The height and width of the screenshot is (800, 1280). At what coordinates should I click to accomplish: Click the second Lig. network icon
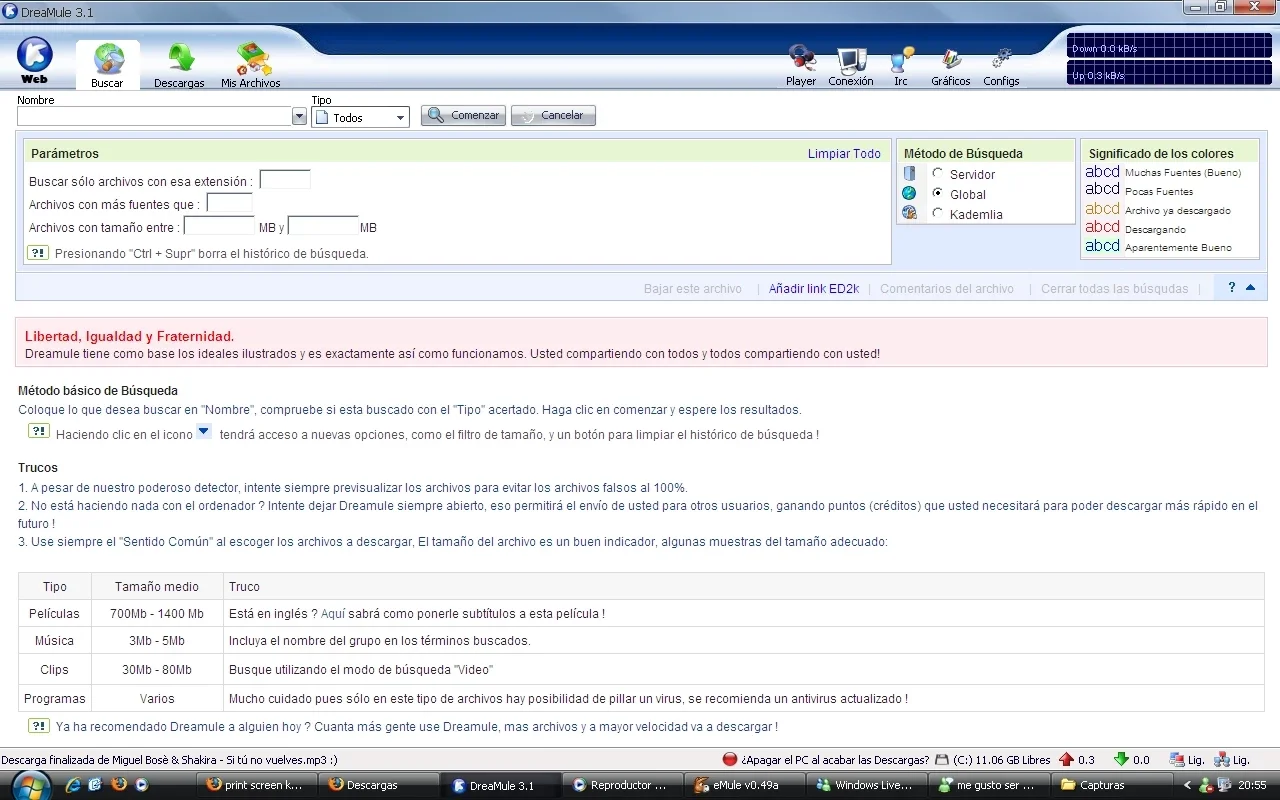[1222, 759]
